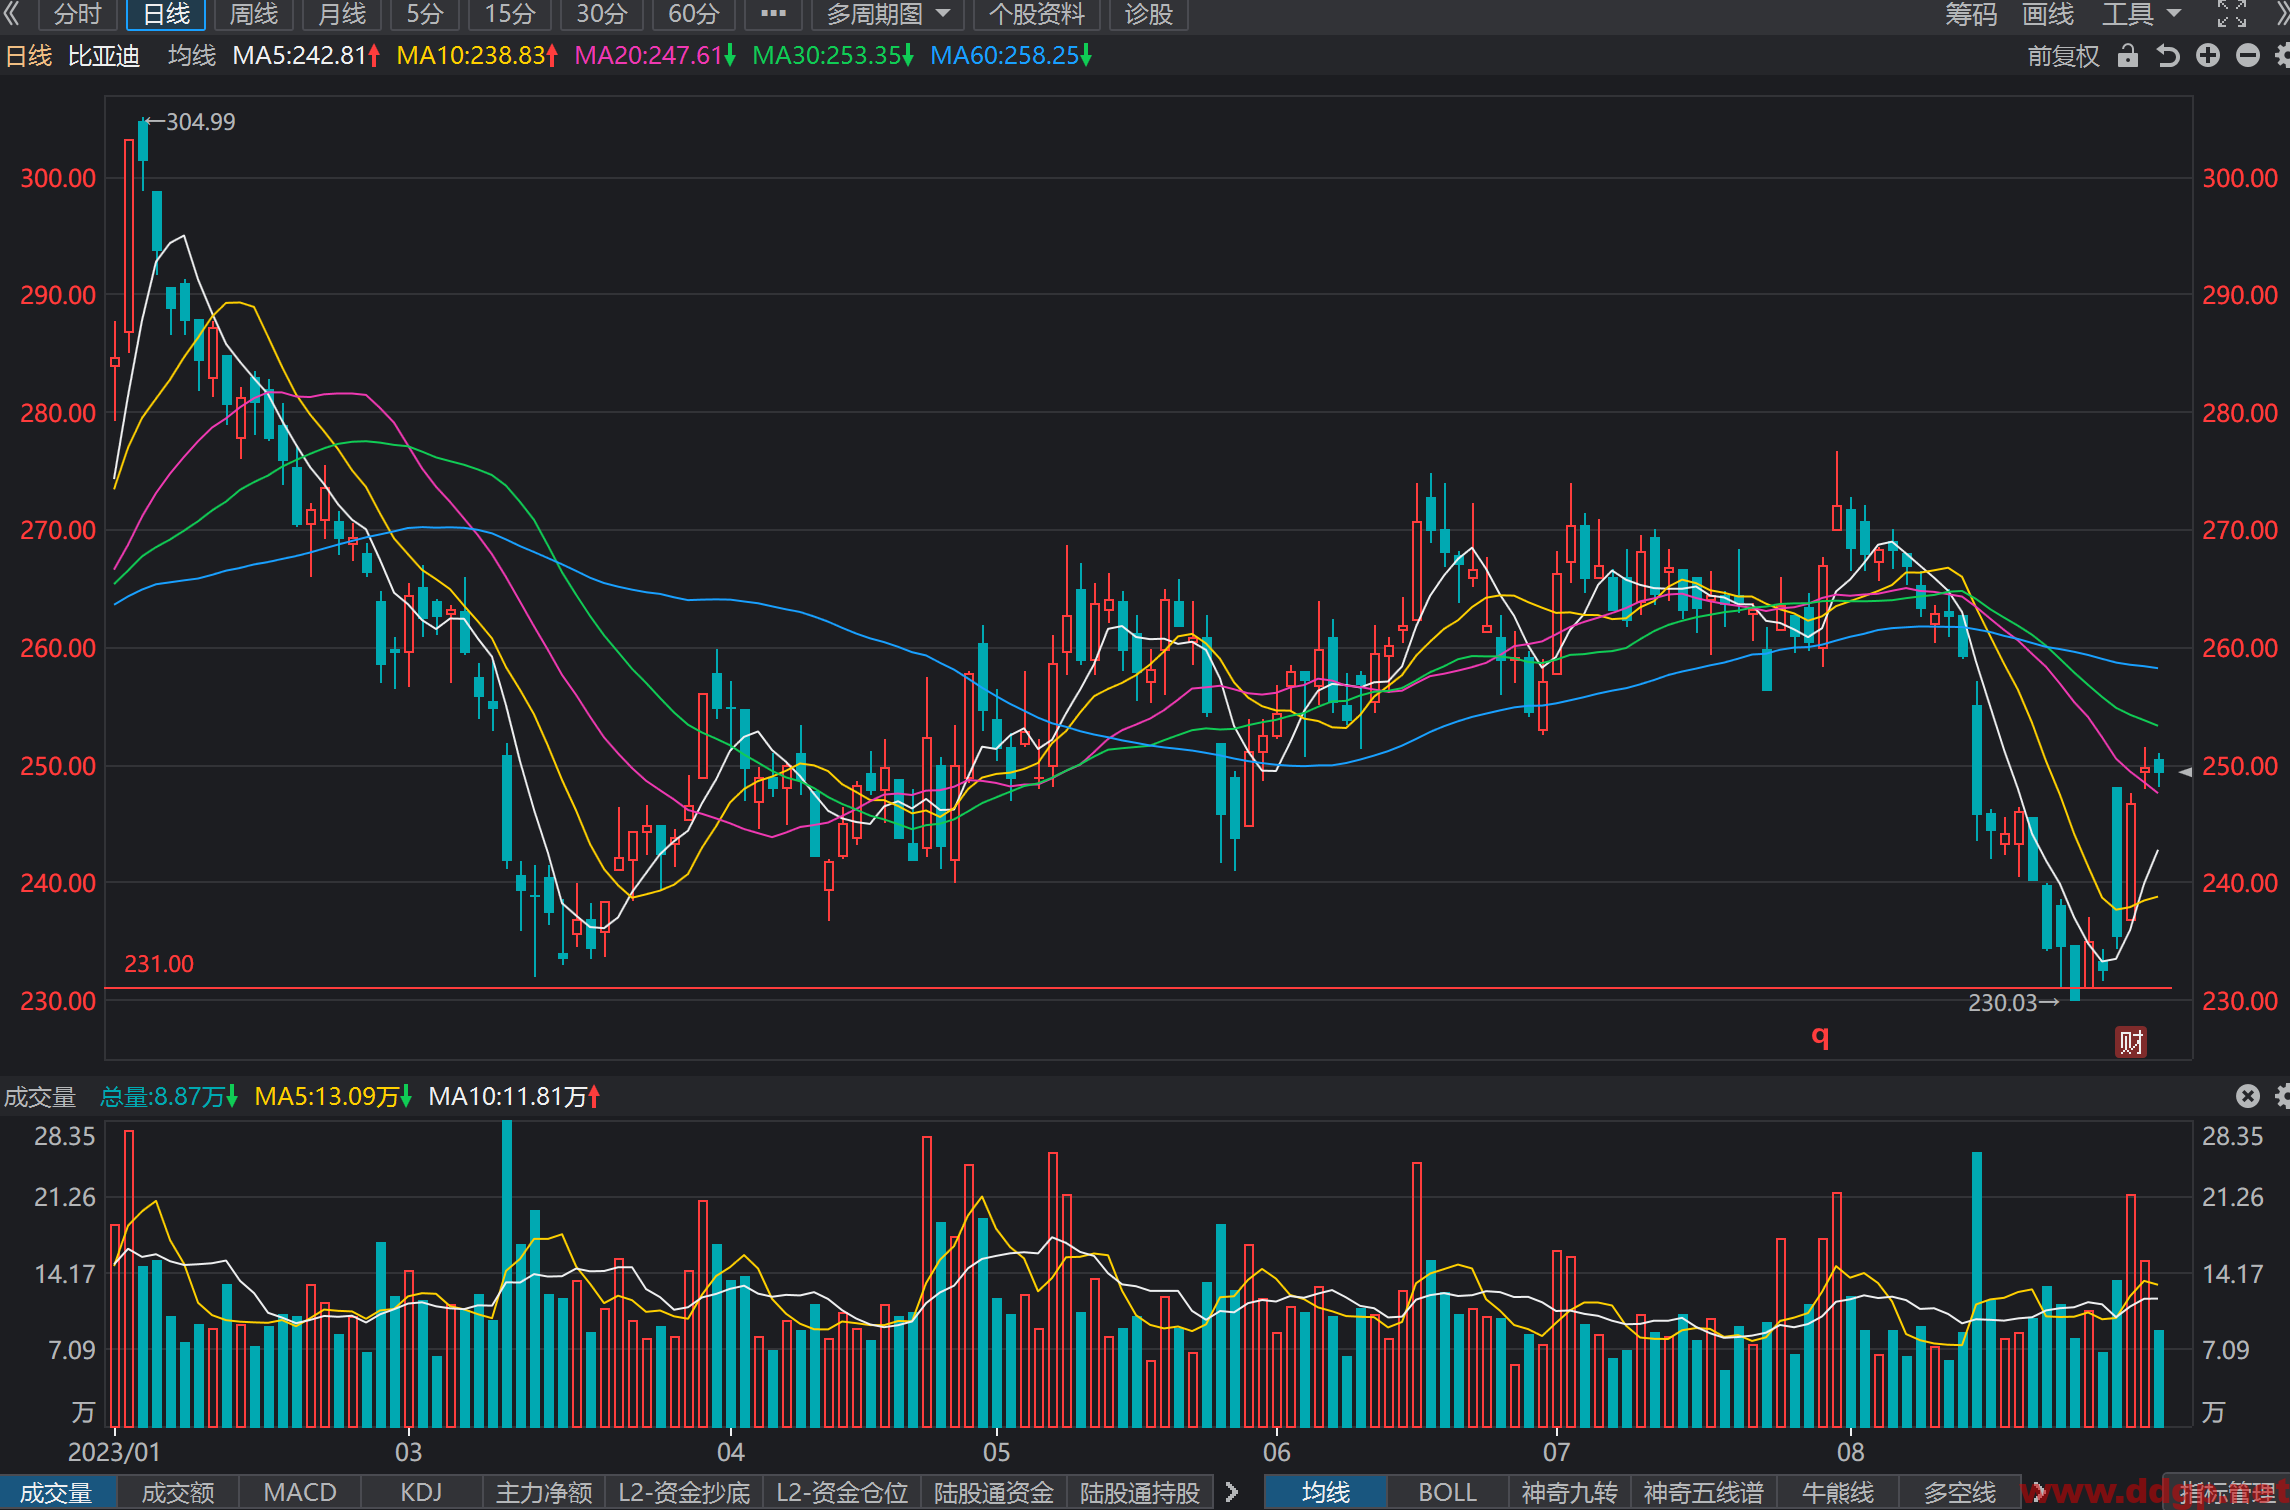Click the 财 financial marker icon
The width and height of the screenshot is (2290, 1510).
pyautogui.click(x=2130, y=1042)
